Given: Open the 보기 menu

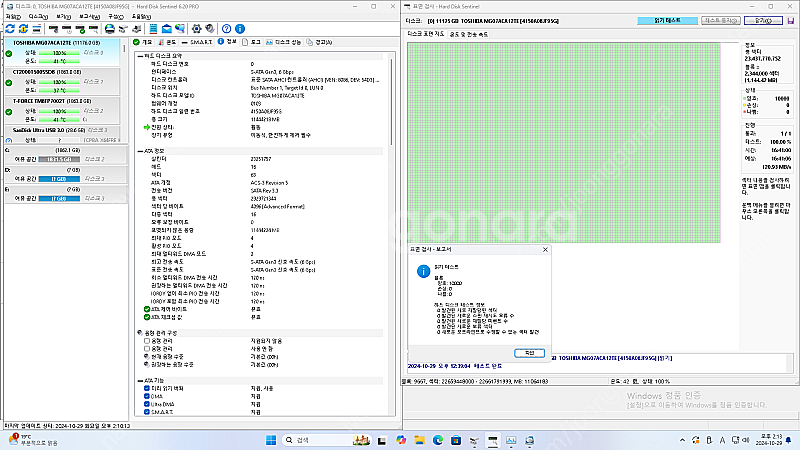Looking at the screenshot, I should [63, 17].
